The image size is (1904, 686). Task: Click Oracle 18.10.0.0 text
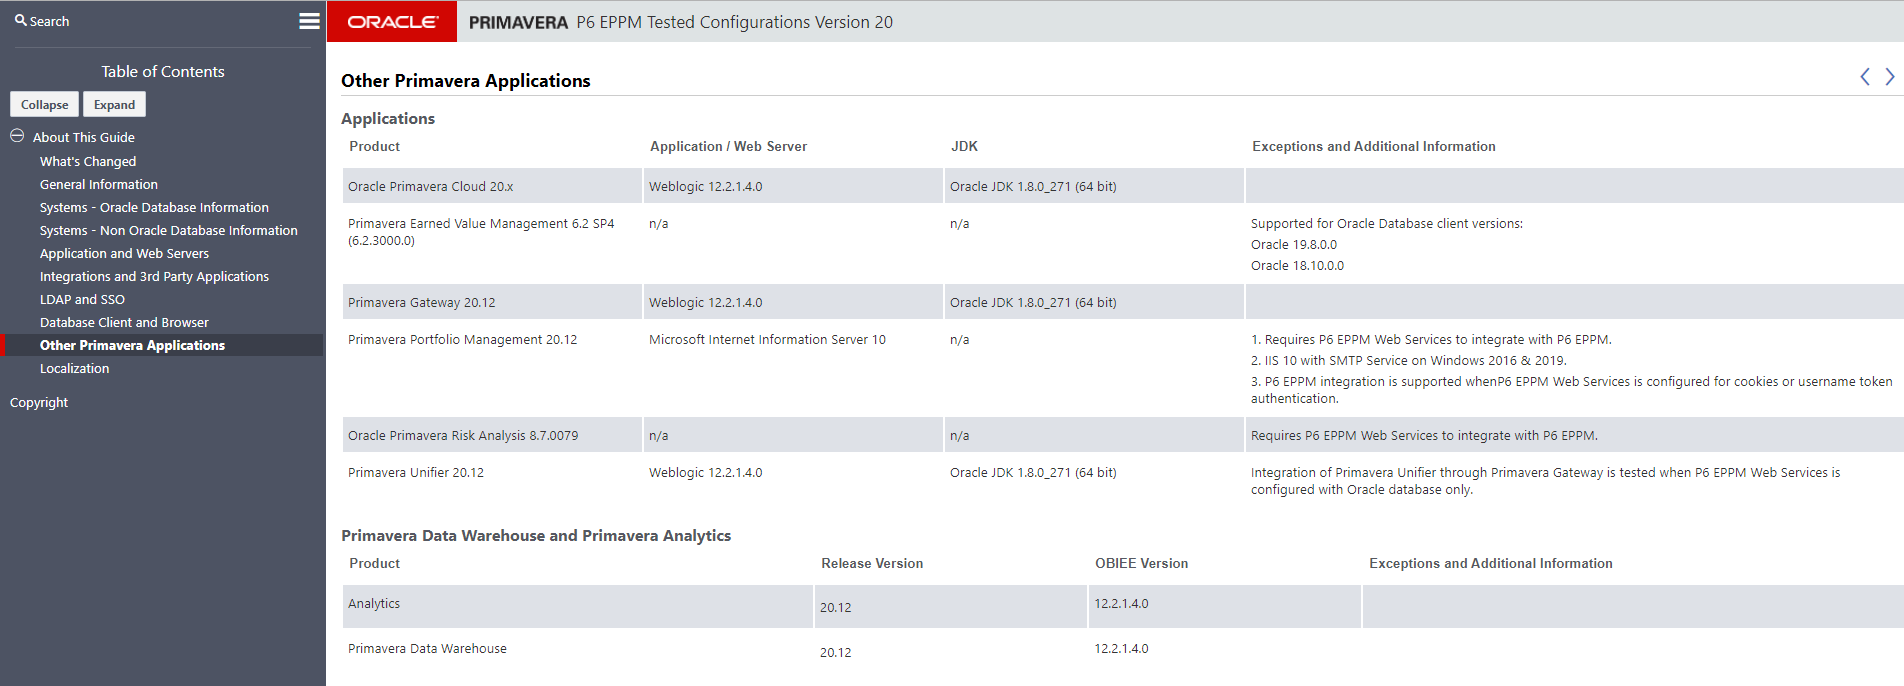(1297, 265)
